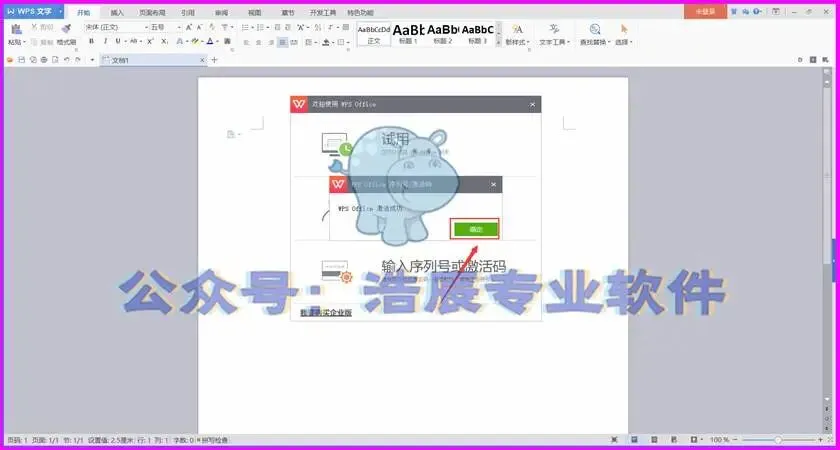Viewport: 840px width, 450px height.
Task: Click the zoom slider handle
Action: [x=778, y=439]
